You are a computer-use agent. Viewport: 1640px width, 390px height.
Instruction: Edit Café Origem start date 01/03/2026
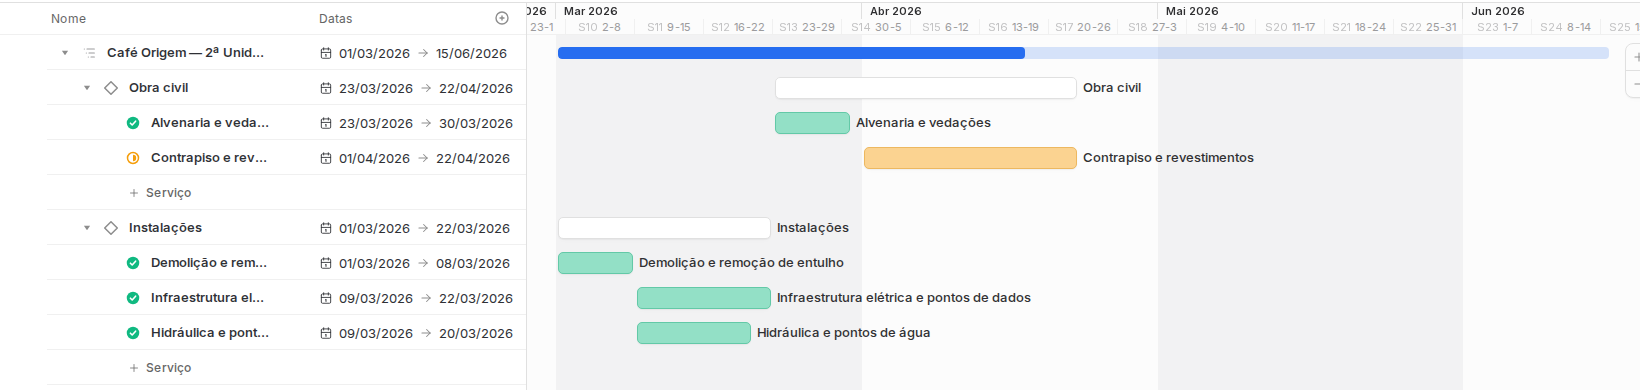pos(374,53)
